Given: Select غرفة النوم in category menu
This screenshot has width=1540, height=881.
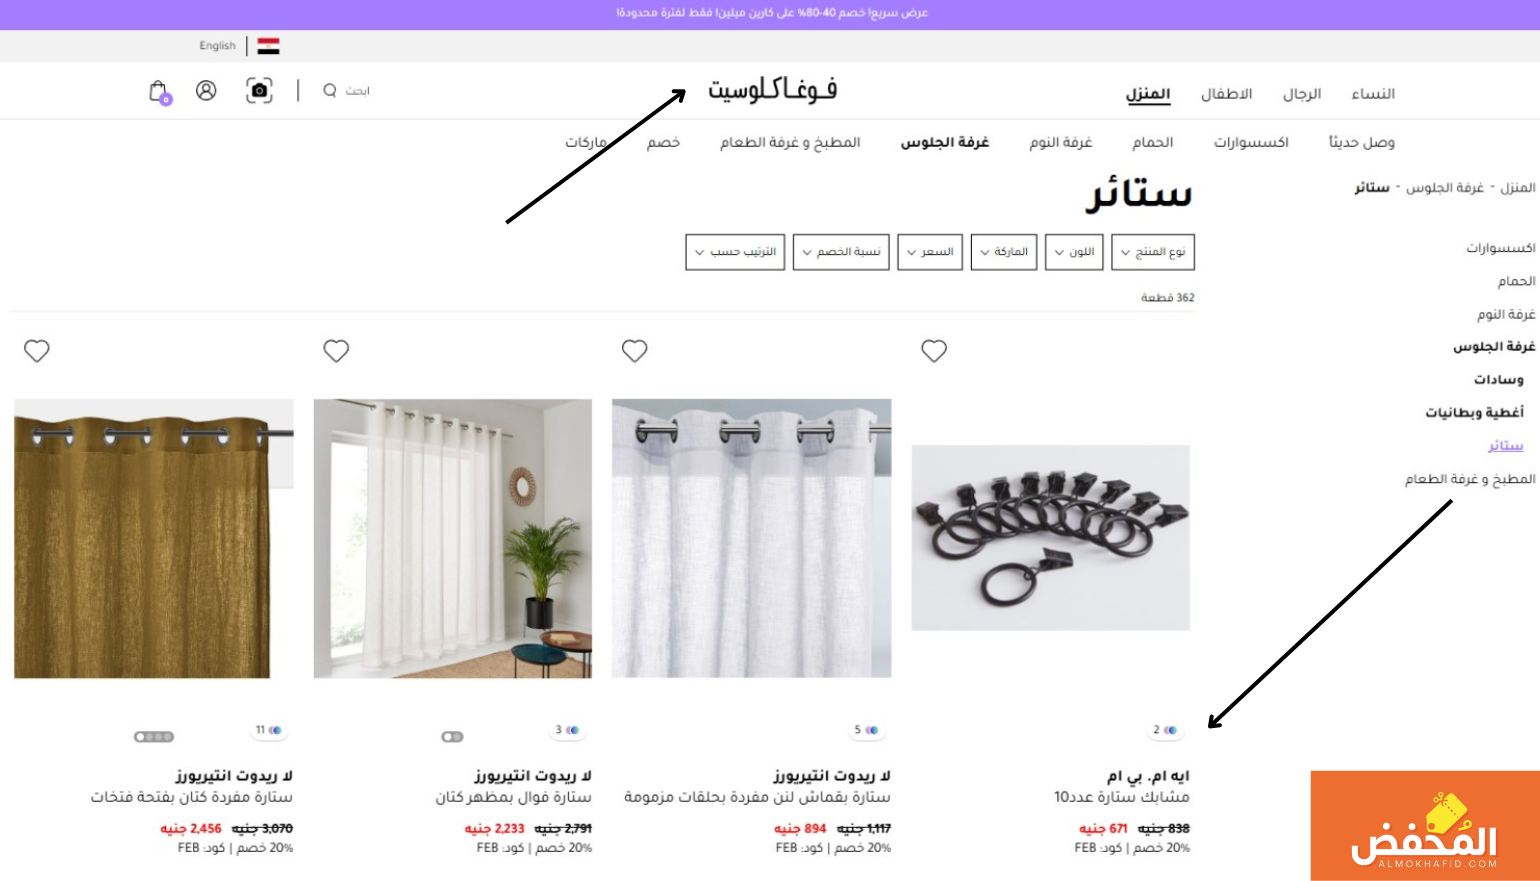Looking at the screenshot, I should coord(1061,142).
